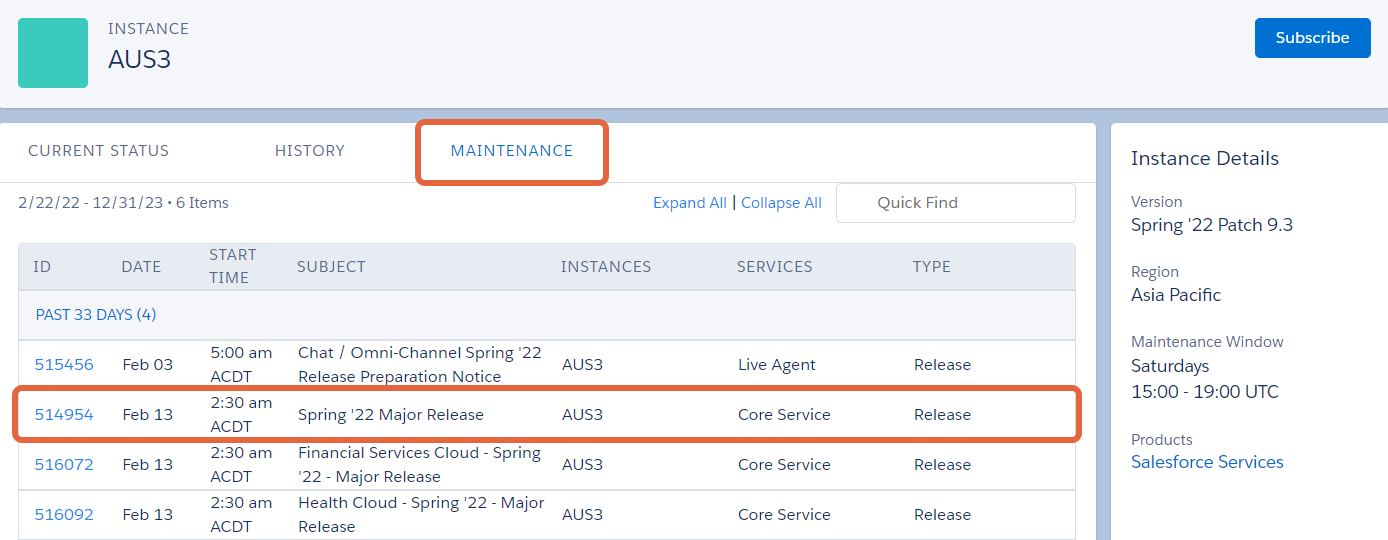
Task: Sort by the Subject column header
Action: pyautogui.click(x=331, y=267)
